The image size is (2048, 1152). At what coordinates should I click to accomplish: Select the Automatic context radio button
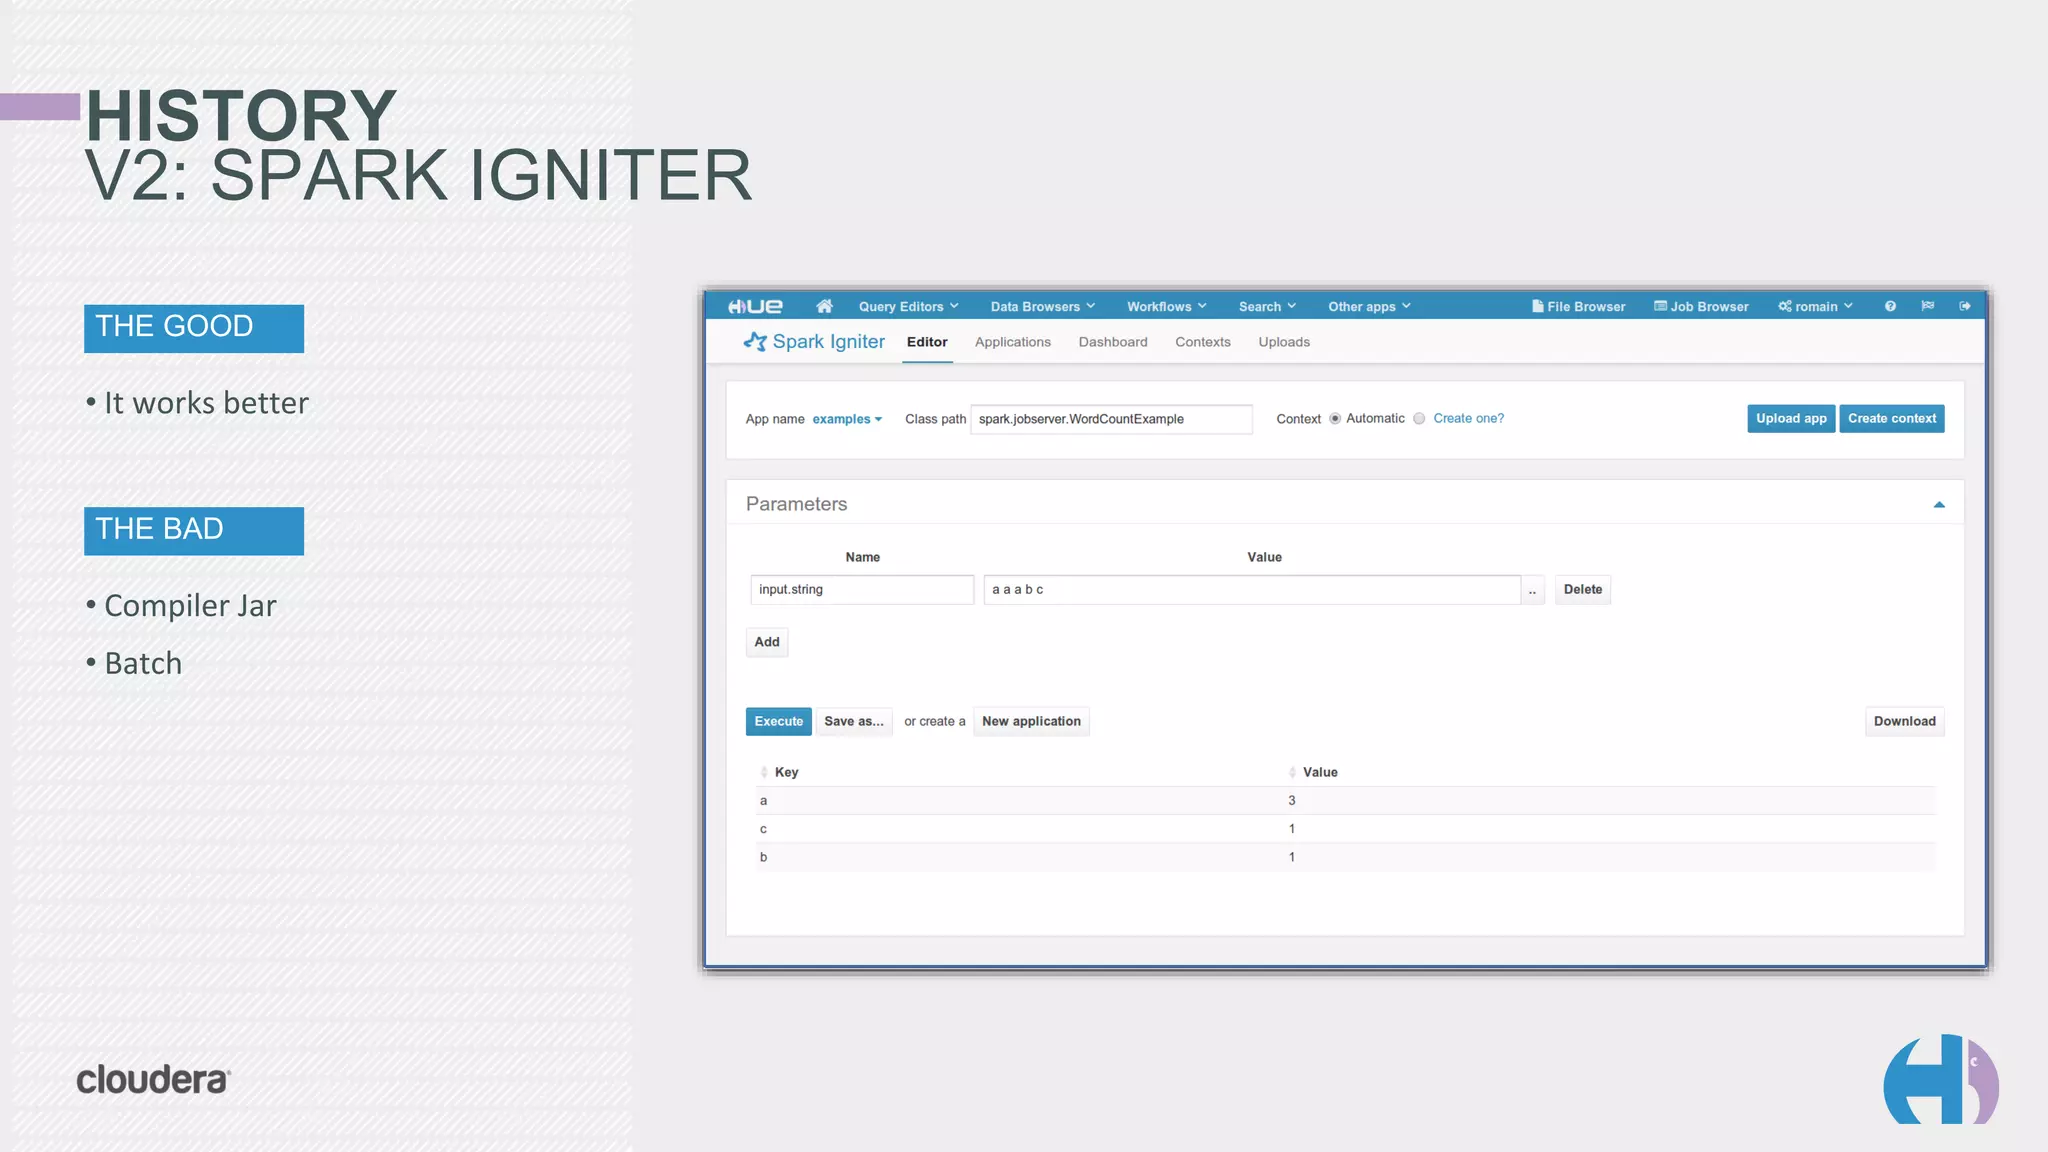[1335, 419]
